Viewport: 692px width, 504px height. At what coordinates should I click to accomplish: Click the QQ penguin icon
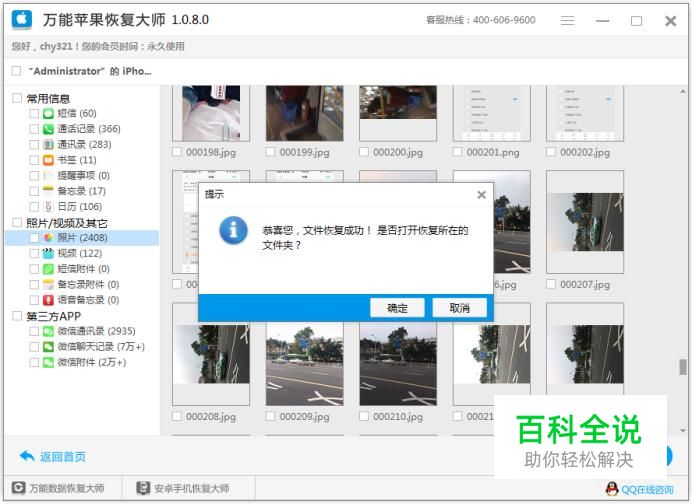click(612, 489)
